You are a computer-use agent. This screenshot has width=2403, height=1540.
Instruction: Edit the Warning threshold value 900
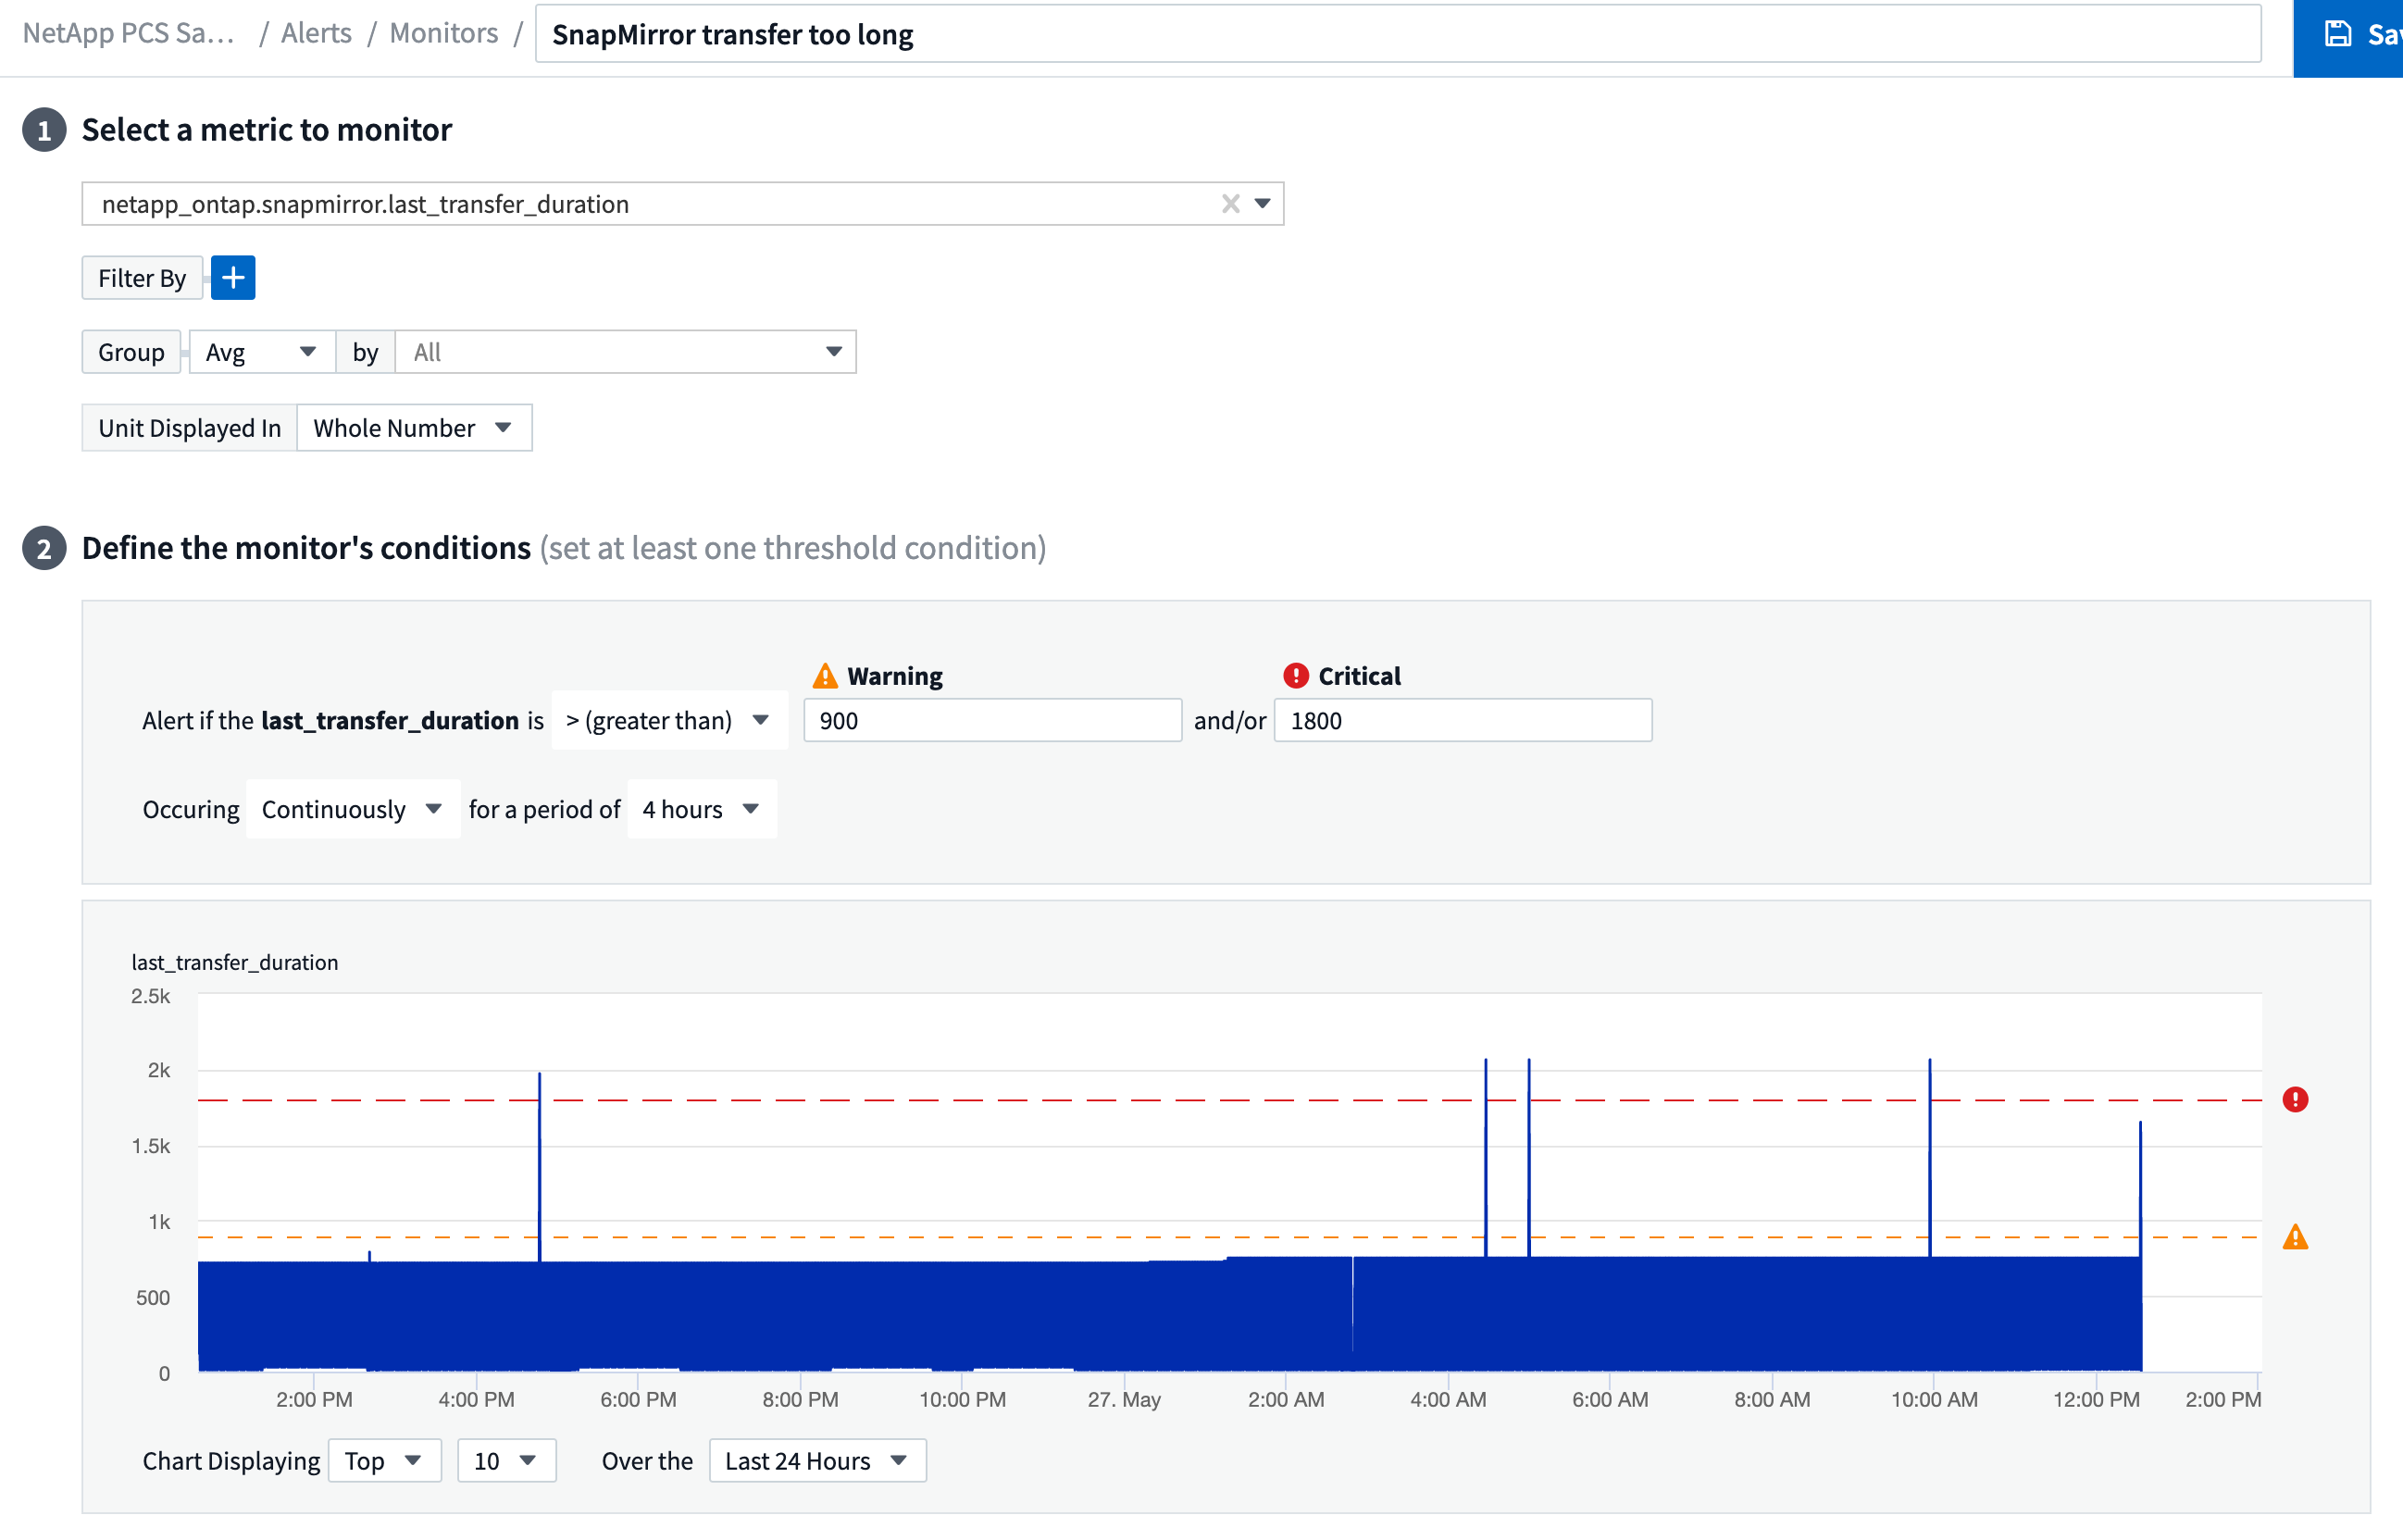[991, 719]
